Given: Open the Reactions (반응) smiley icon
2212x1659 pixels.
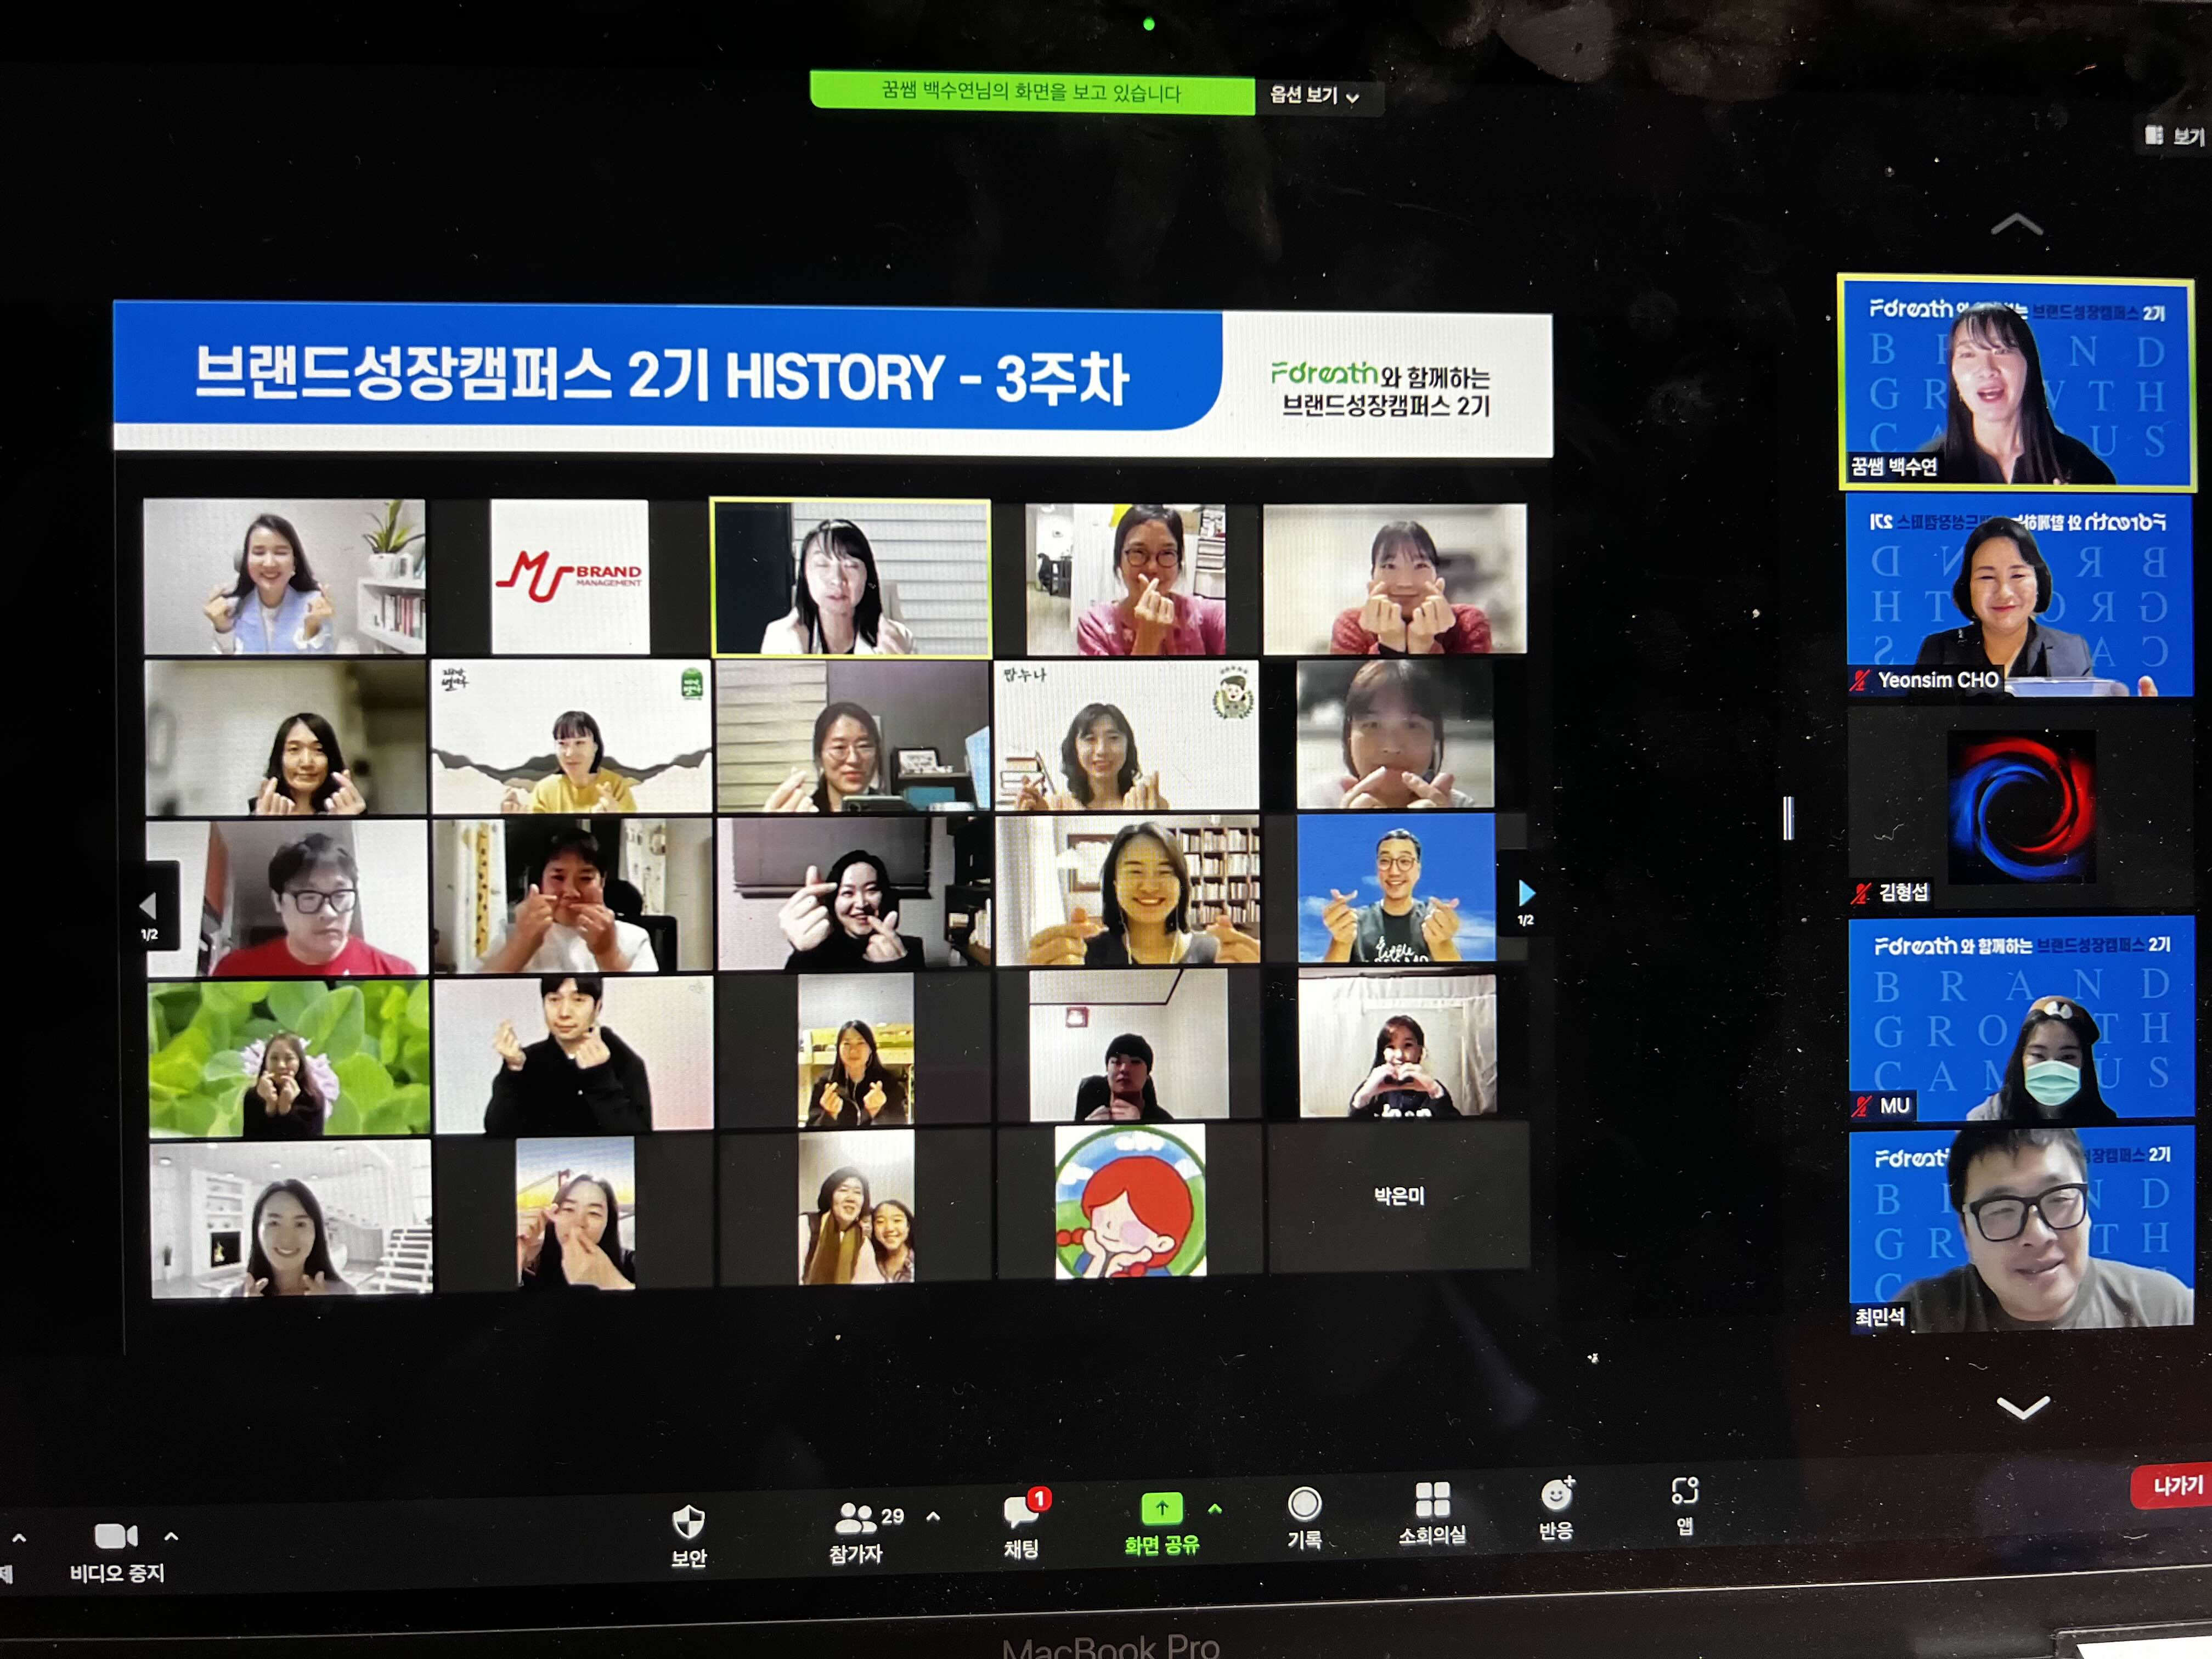Looking at the screenshot, I should point(1556,1495).
